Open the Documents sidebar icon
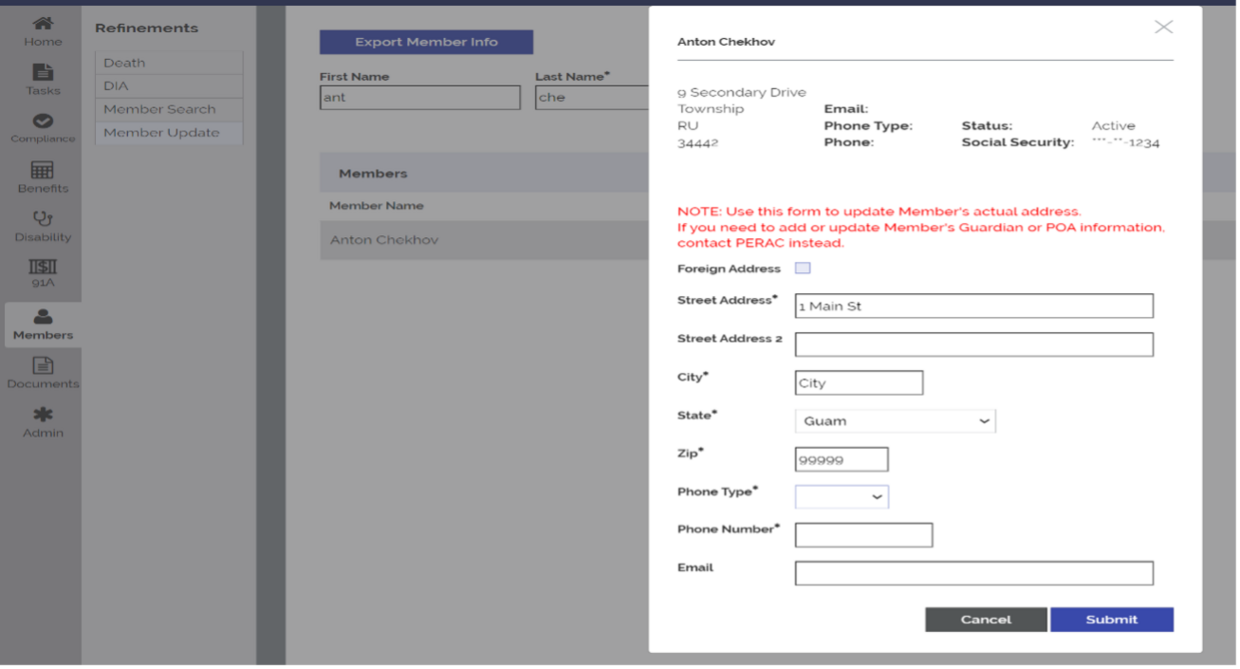 tap(43, 366)
